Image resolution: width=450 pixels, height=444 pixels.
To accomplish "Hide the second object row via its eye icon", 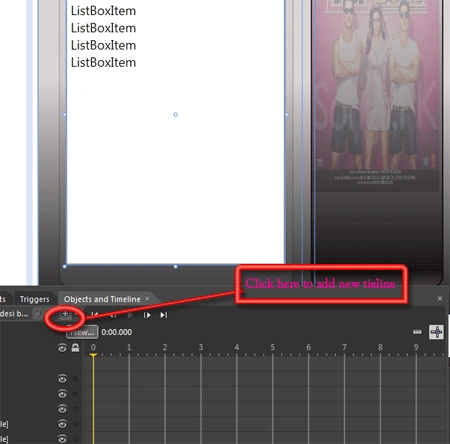I will tap(62, 394).
